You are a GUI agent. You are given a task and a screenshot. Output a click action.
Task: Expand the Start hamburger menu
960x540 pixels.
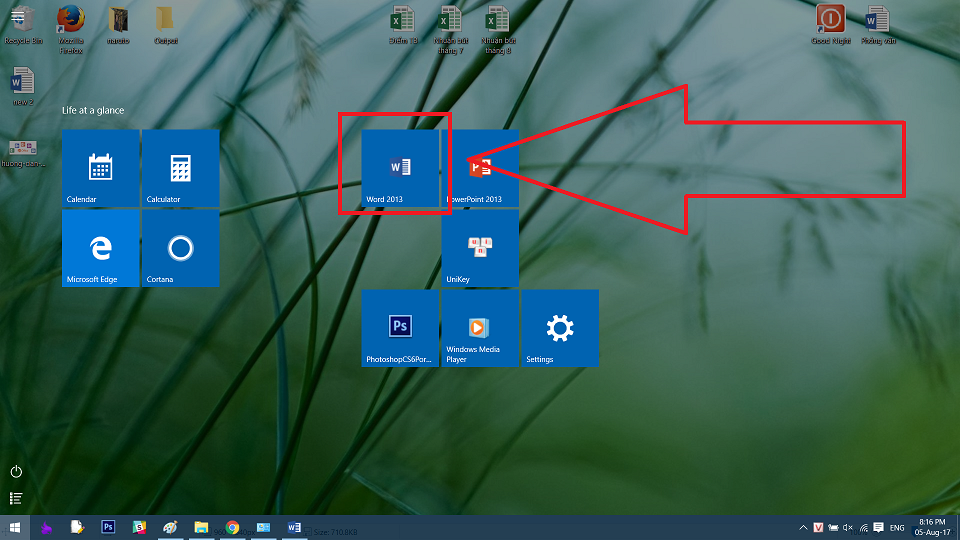(x=17, y=17)
